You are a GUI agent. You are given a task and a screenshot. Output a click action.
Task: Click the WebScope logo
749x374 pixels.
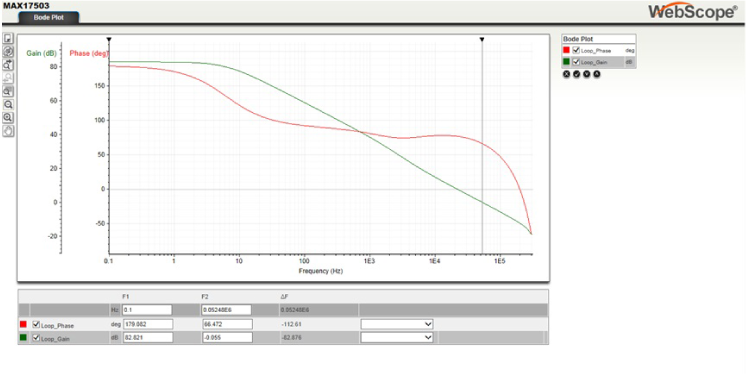(693, 11)
